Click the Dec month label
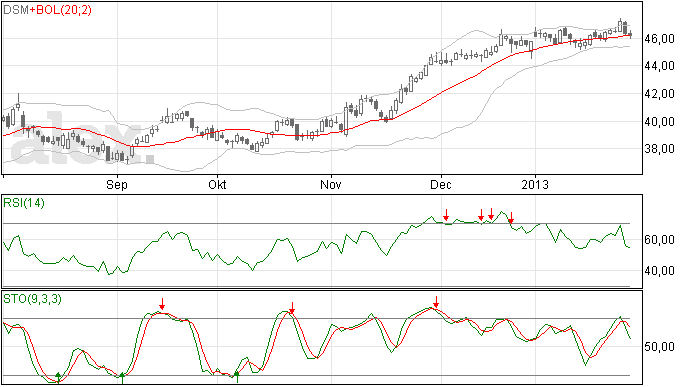This screenshot has width=690, height=387. tap(440, 184)
